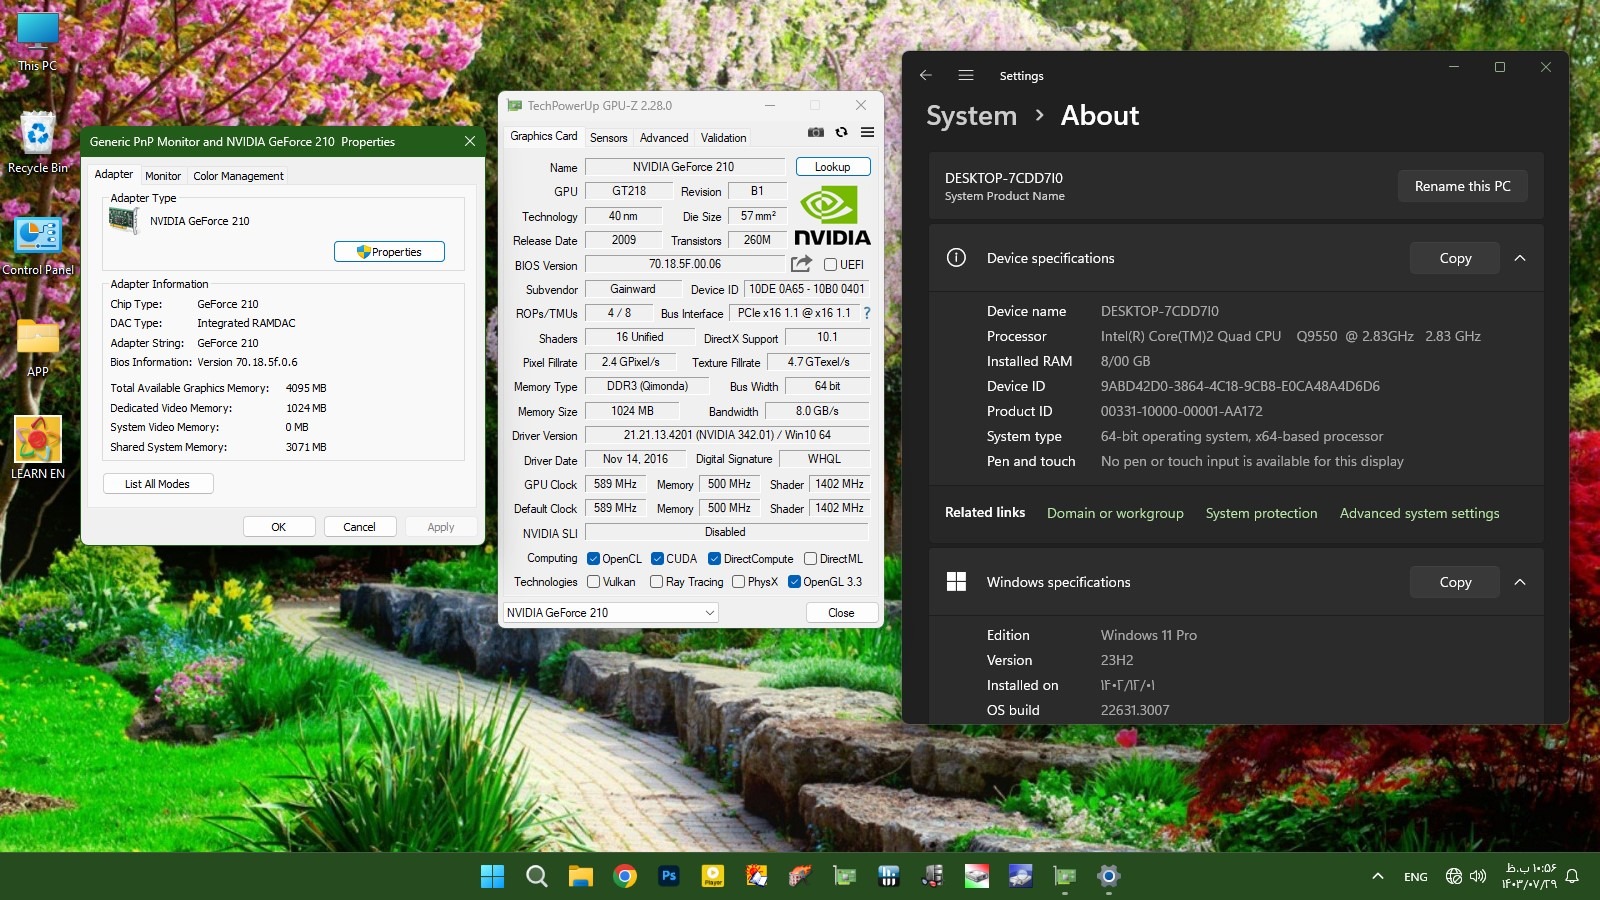This screenshot has height=900, width=1600.
Task: Switch to the Sensors tab
Action: click(x=608, y=138)
